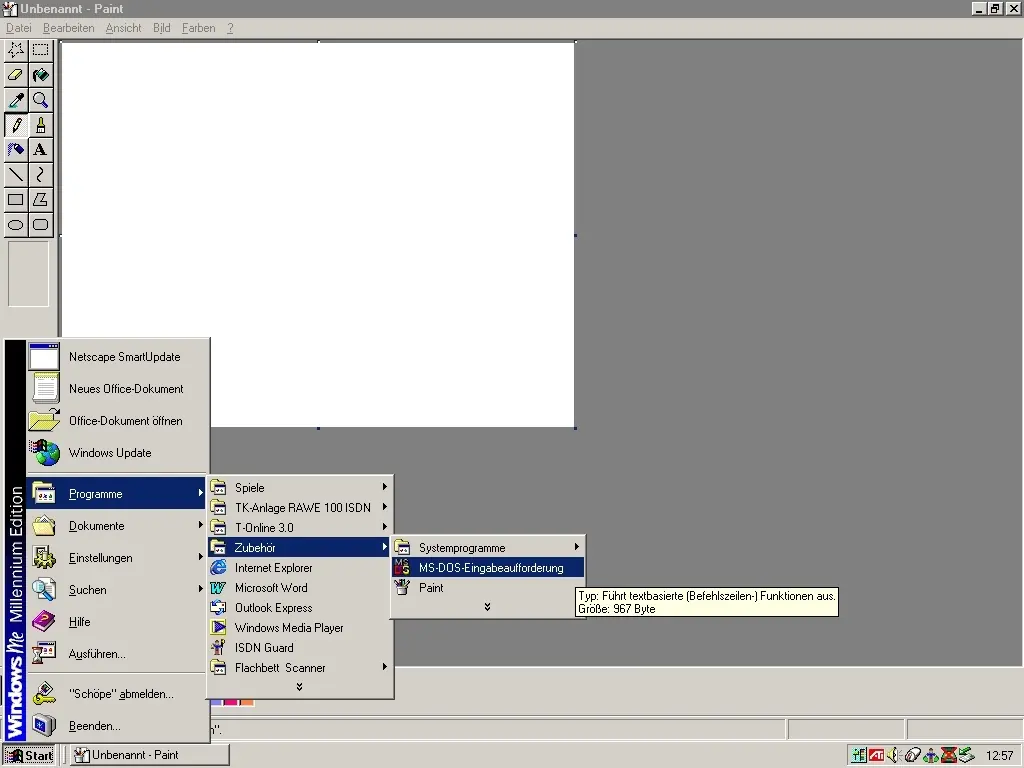Click the ATI tray icon
Image resolution: width=1024 pixels, height=768 pixels.
[x=876, y=756]
